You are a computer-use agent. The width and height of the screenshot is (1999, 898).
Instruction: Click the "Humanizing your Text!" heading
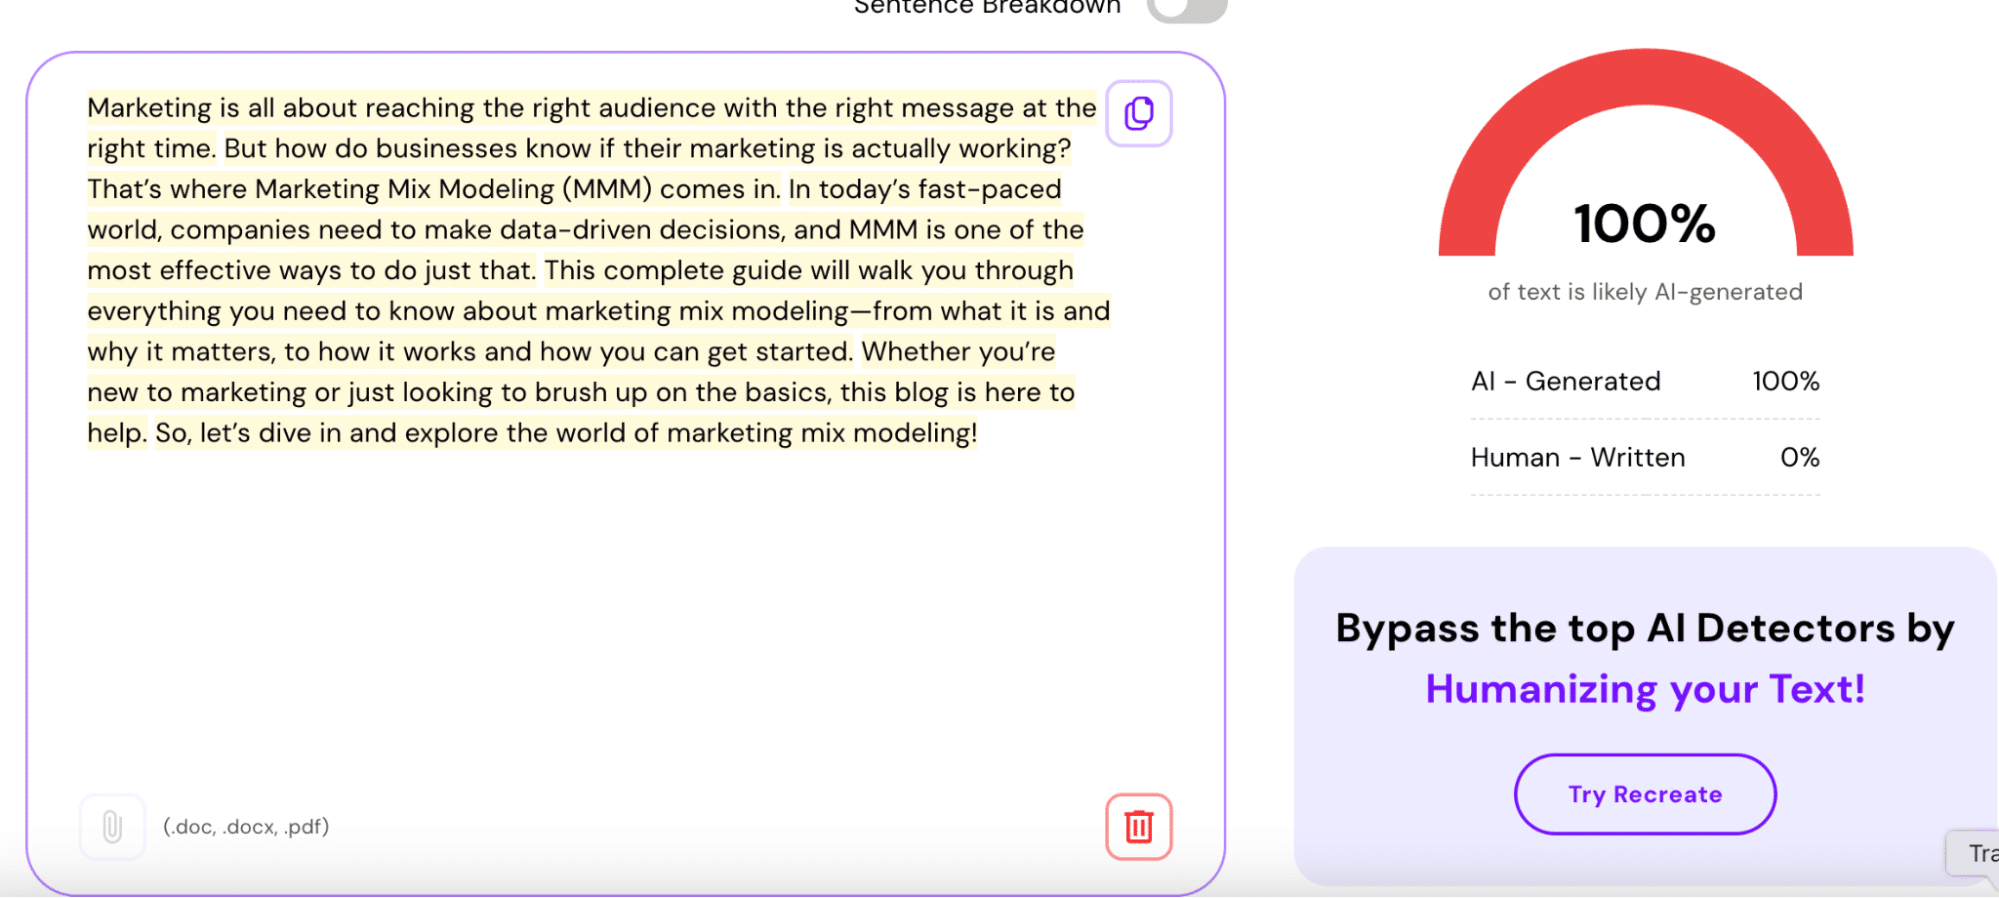[1645, 689]
